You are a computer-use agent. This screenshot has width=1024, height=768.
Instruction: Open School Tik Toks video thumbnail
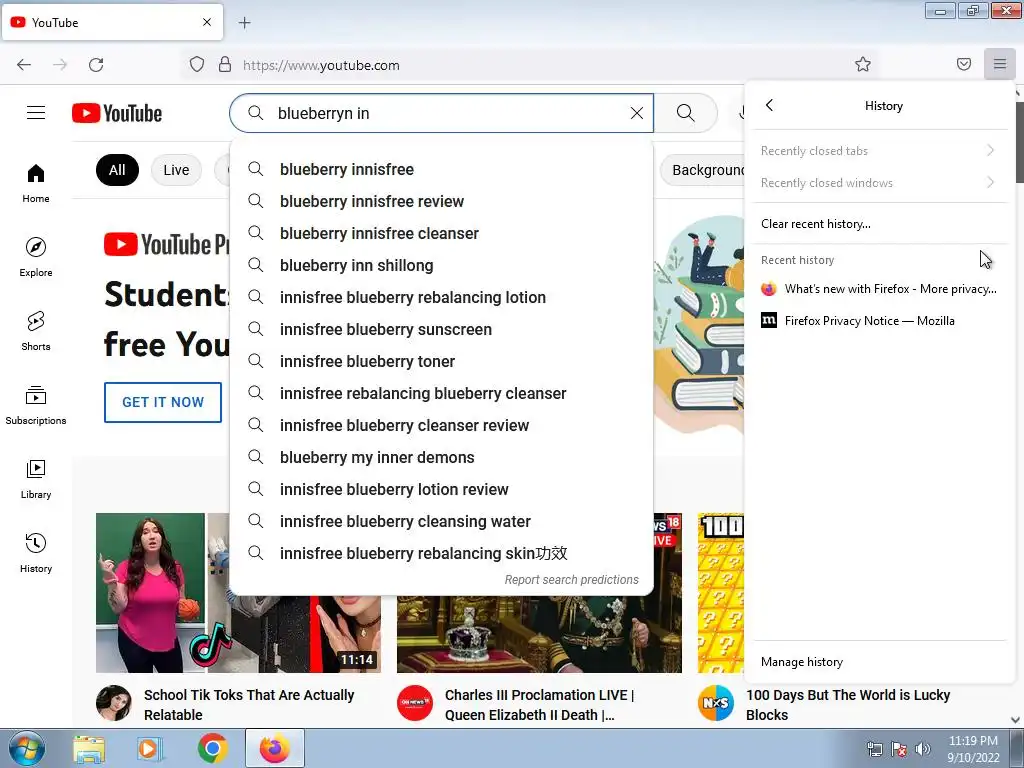[x=163, y=593]
